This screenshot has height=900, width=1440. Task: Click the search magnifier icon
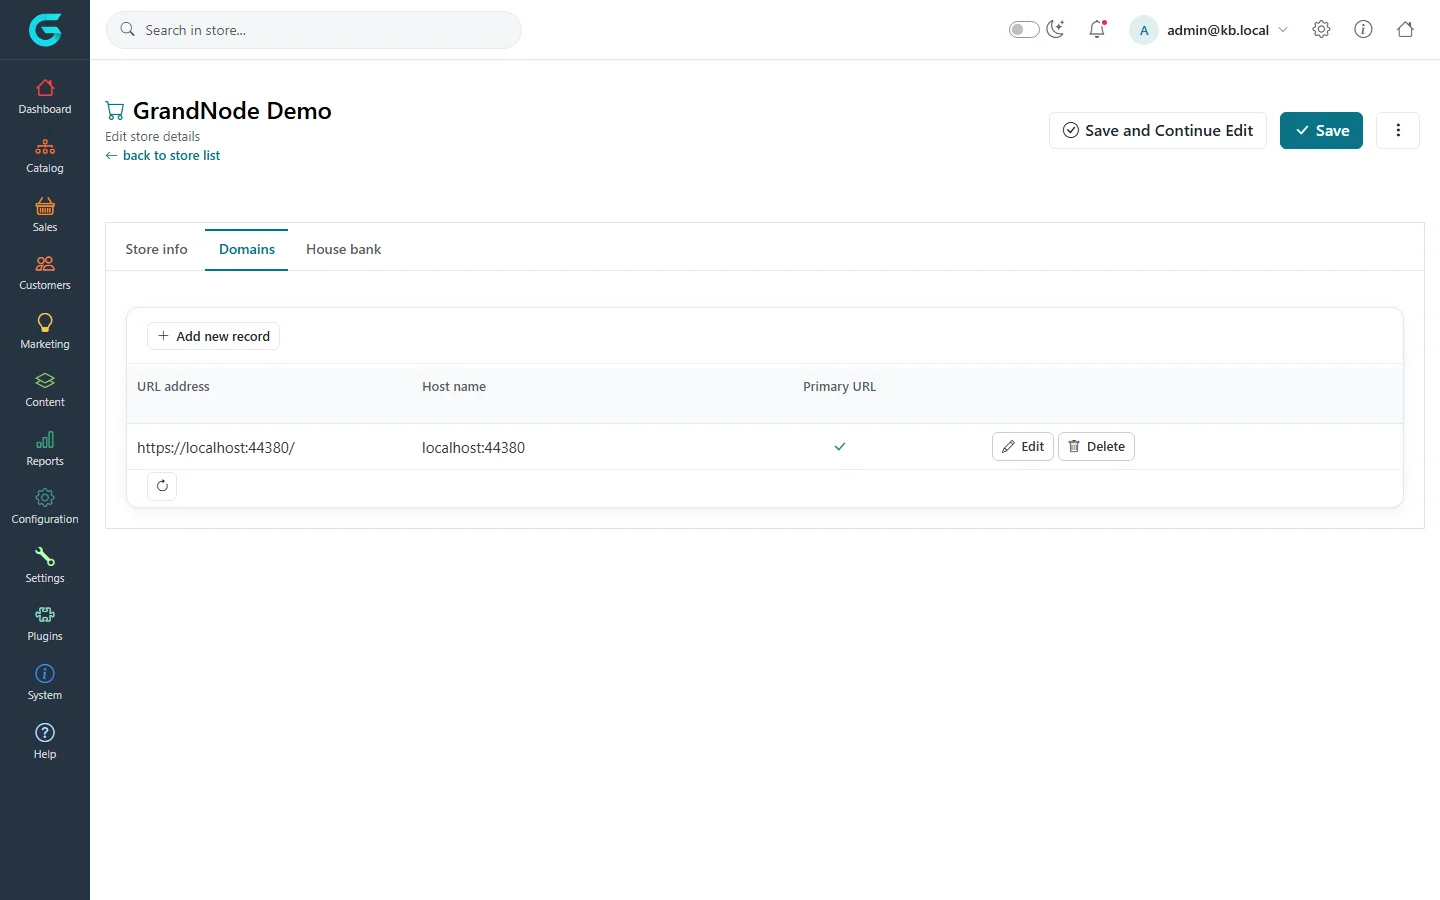[128, 29]
